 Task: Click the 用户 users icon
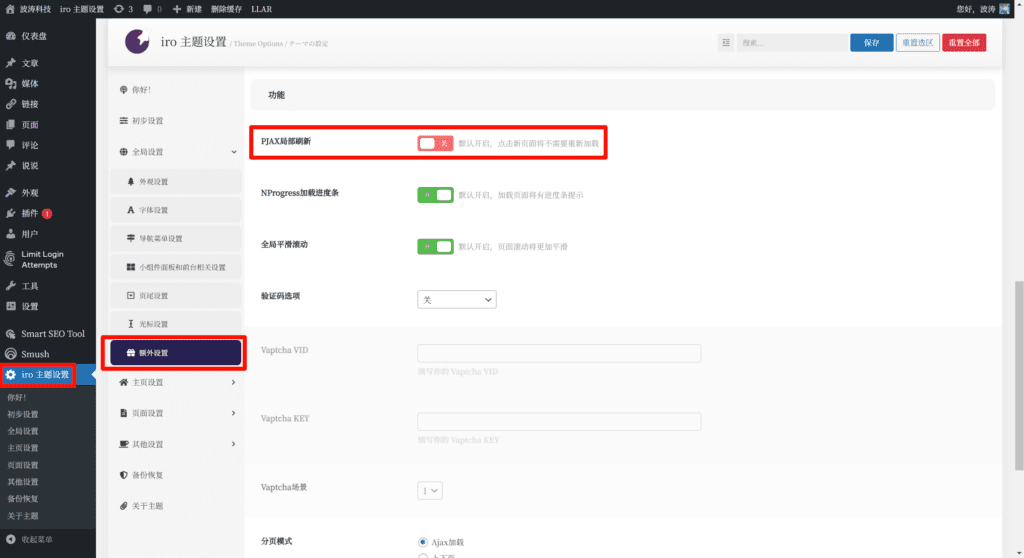point(10,234)
